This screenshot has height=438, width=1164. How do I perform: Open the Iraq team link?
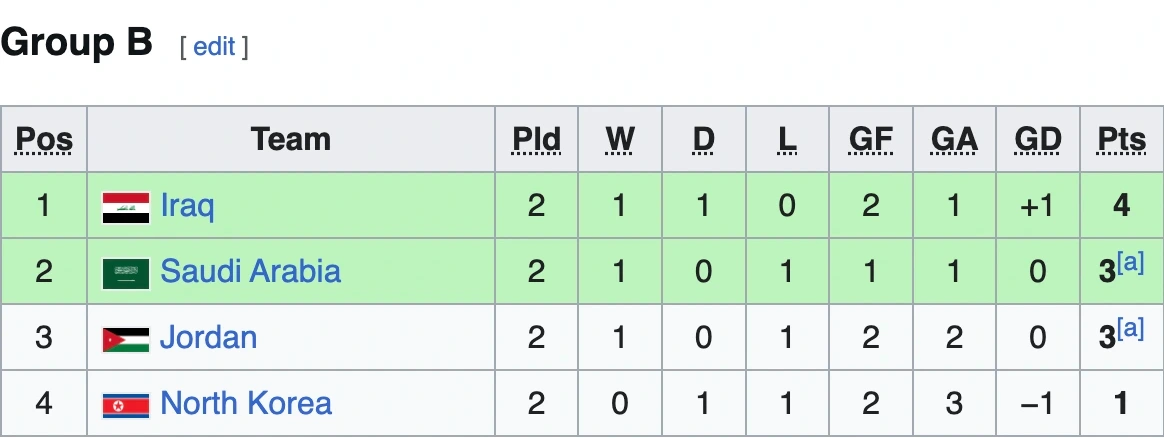coord(187,206)
